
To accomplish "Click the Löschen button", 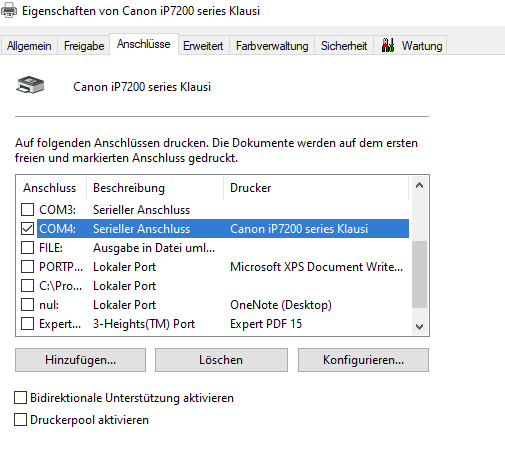I will 221,360.
